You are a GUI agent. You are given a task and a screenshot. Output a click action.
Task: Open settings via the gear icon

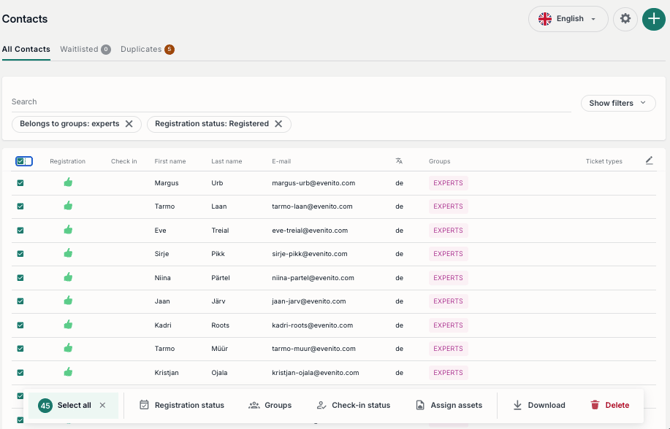[x=625, y=19]
